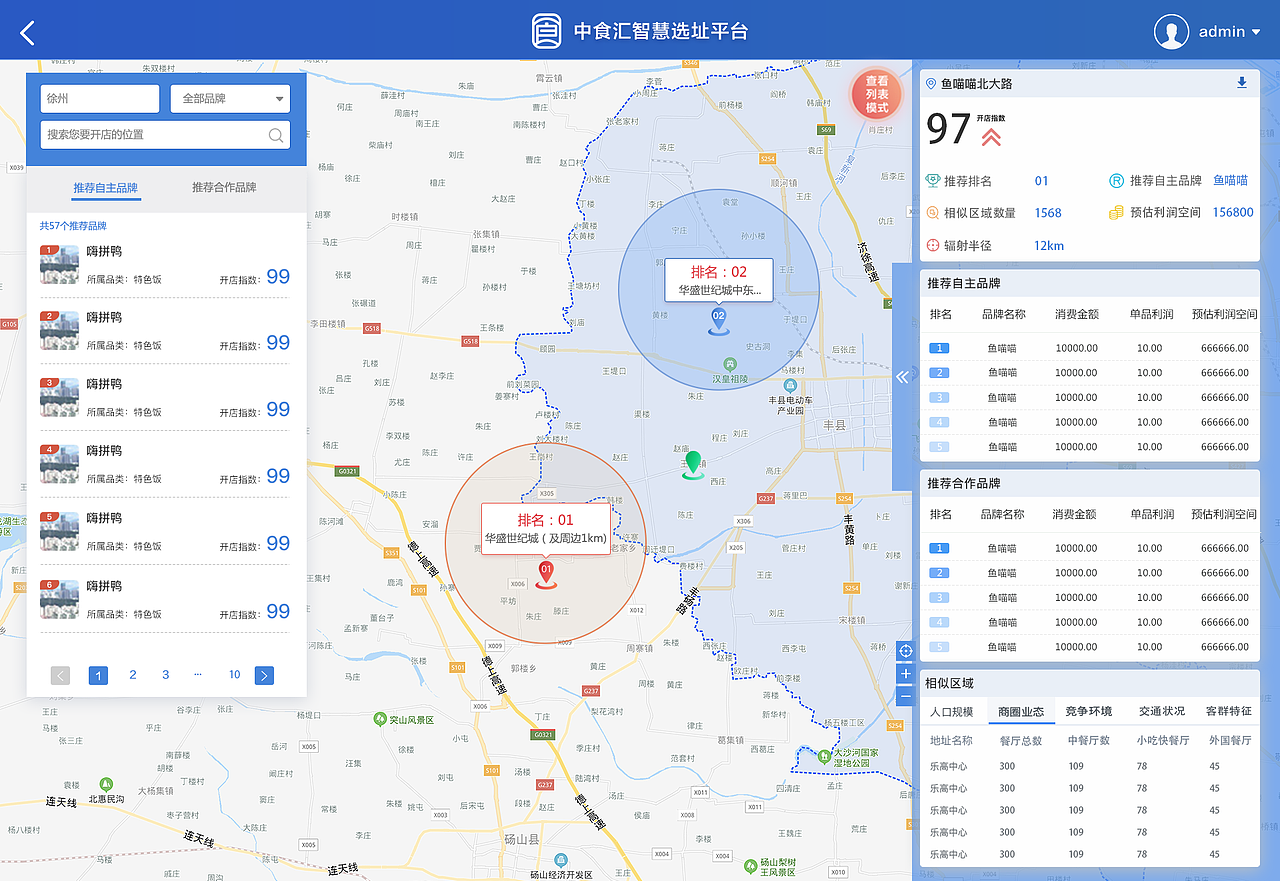Select page 3 in pagination
This screenshot has width=1280, height=881.
click(166, 675)
